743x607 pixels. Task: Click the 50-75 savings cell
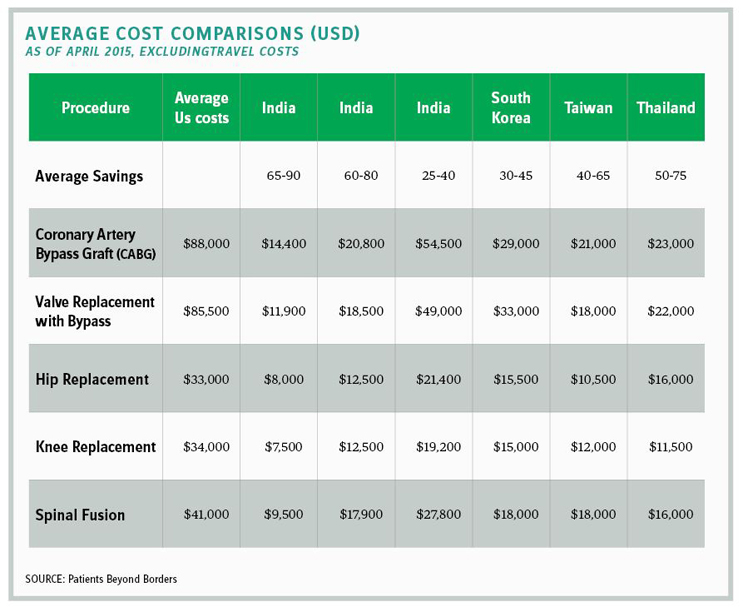[x=665, y=176]
